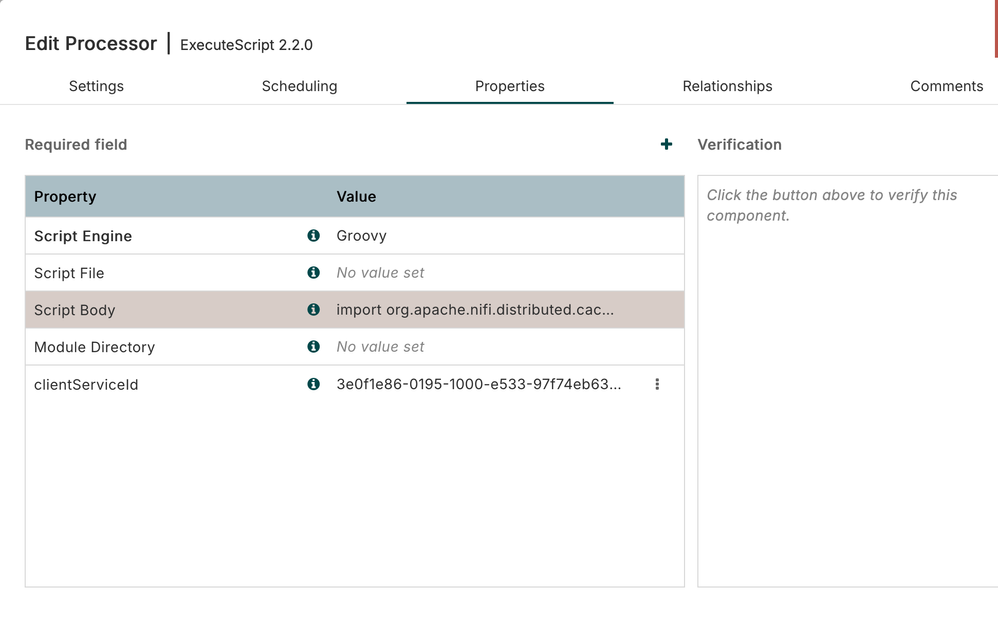
Task: Click the add property plus icon
Action: [666, 145]
